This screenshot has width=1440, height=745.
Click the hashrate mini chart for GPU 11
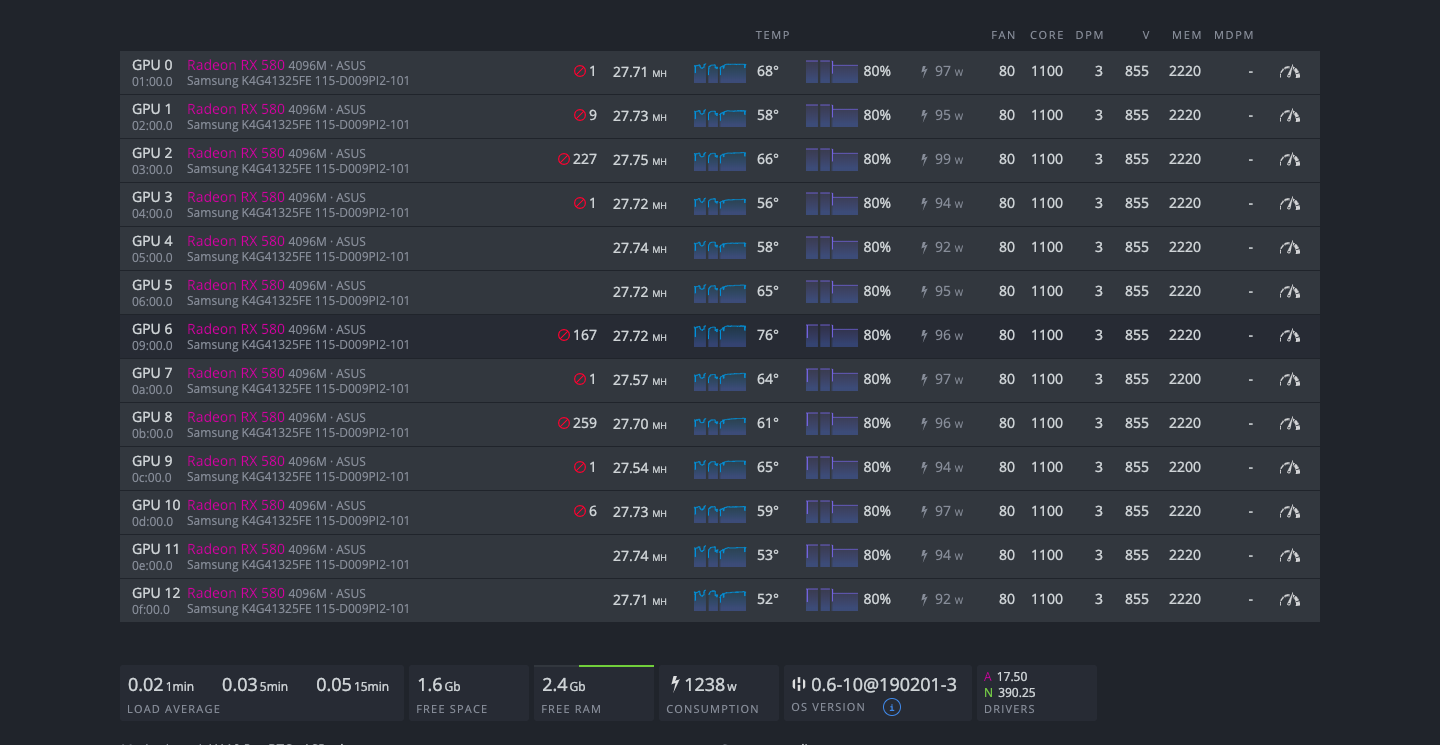click(x=720, y=555)
